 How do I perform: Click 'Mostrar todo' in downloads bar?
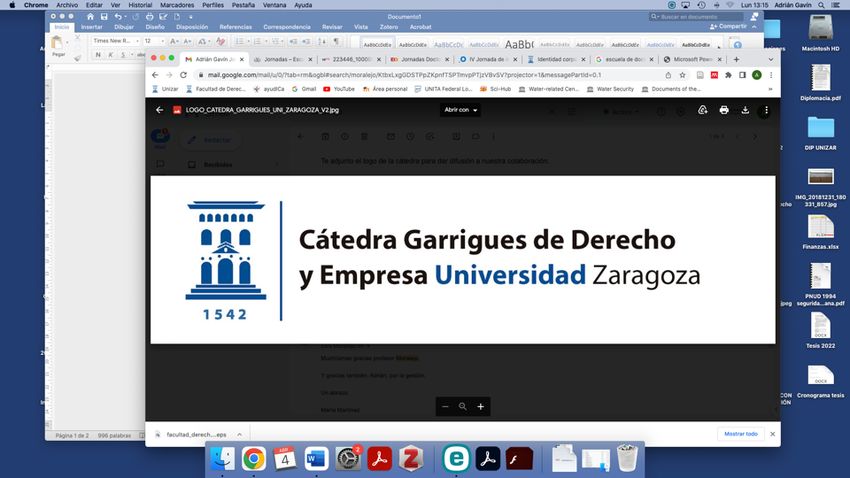pyautogui.click(x=738, y=434)
